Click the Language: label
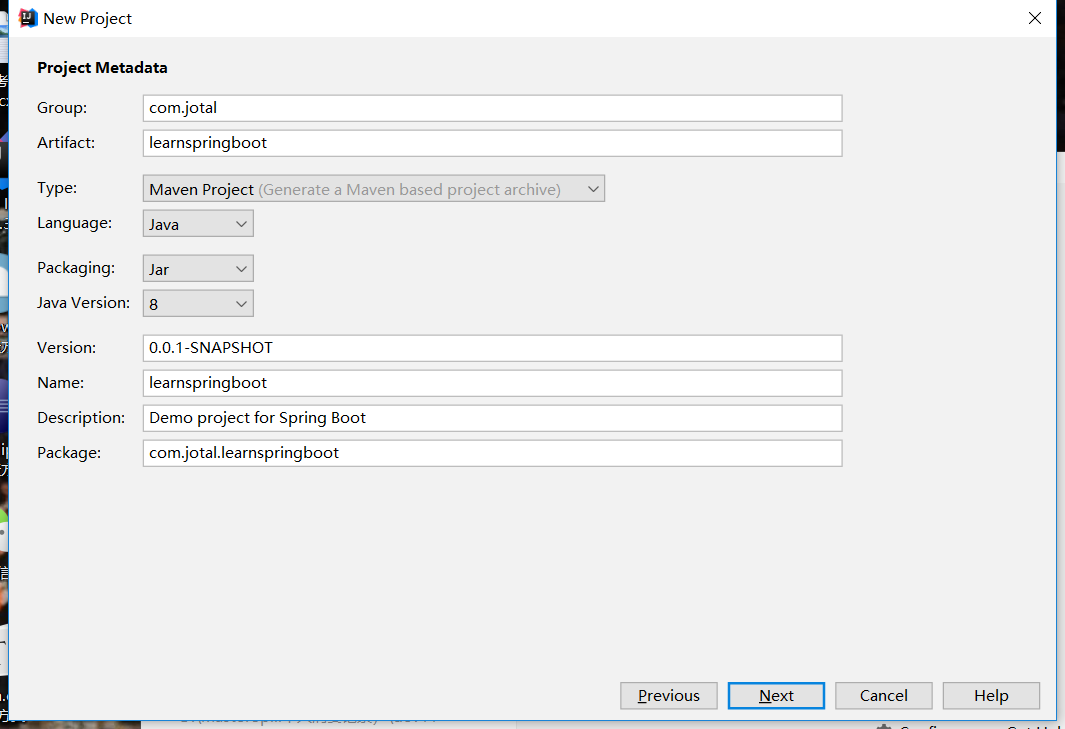 click(74, 223)
